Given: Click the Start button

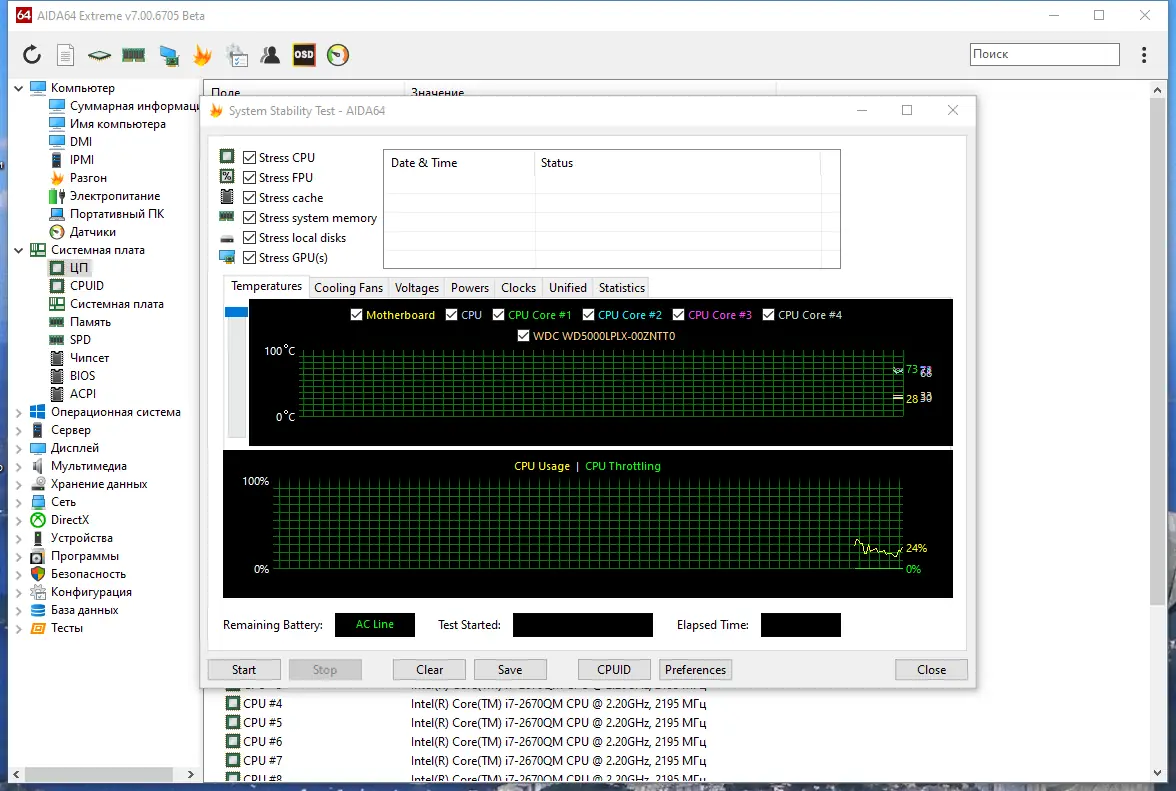Looking at the screenshot, I should click(x=244, y=670).
